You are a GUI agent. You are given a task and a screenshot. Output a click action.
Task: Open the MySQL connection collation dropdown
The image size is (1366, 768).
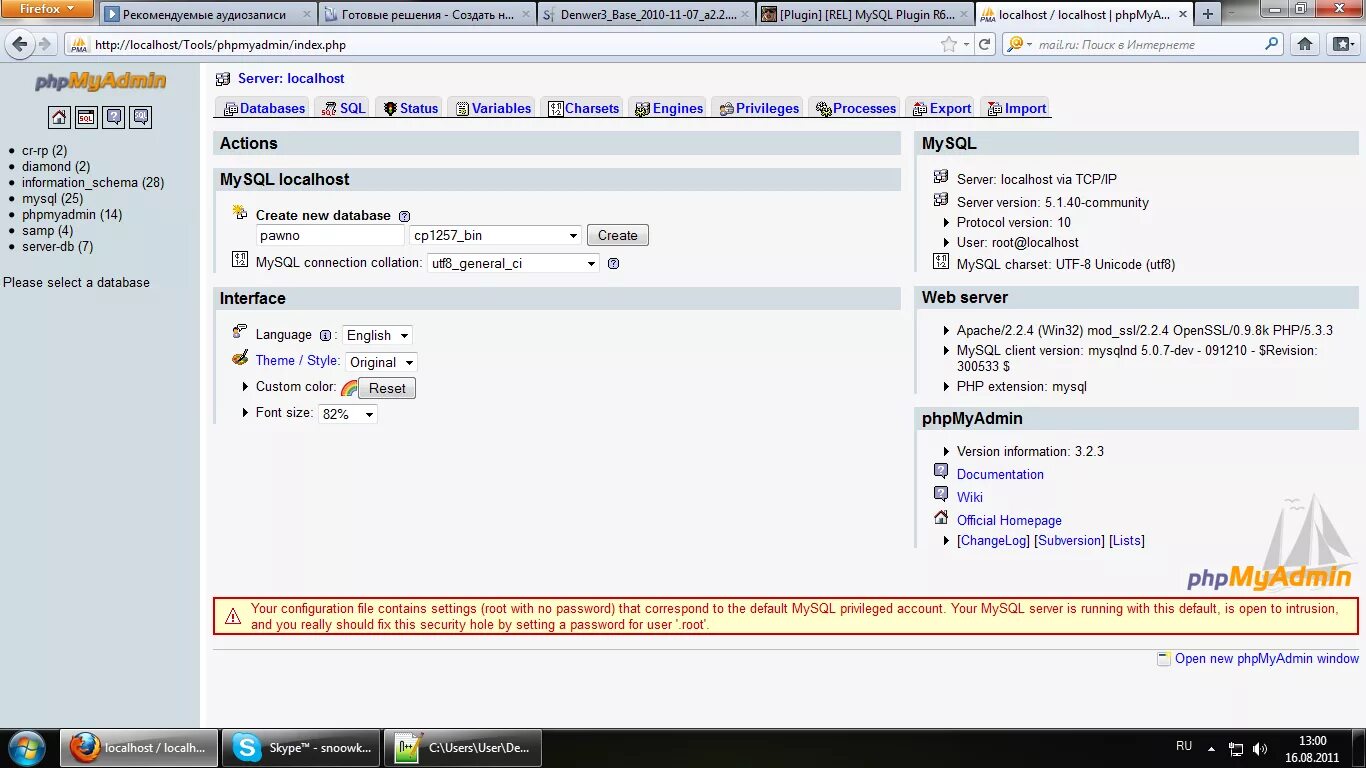click(x=513, y=264)
